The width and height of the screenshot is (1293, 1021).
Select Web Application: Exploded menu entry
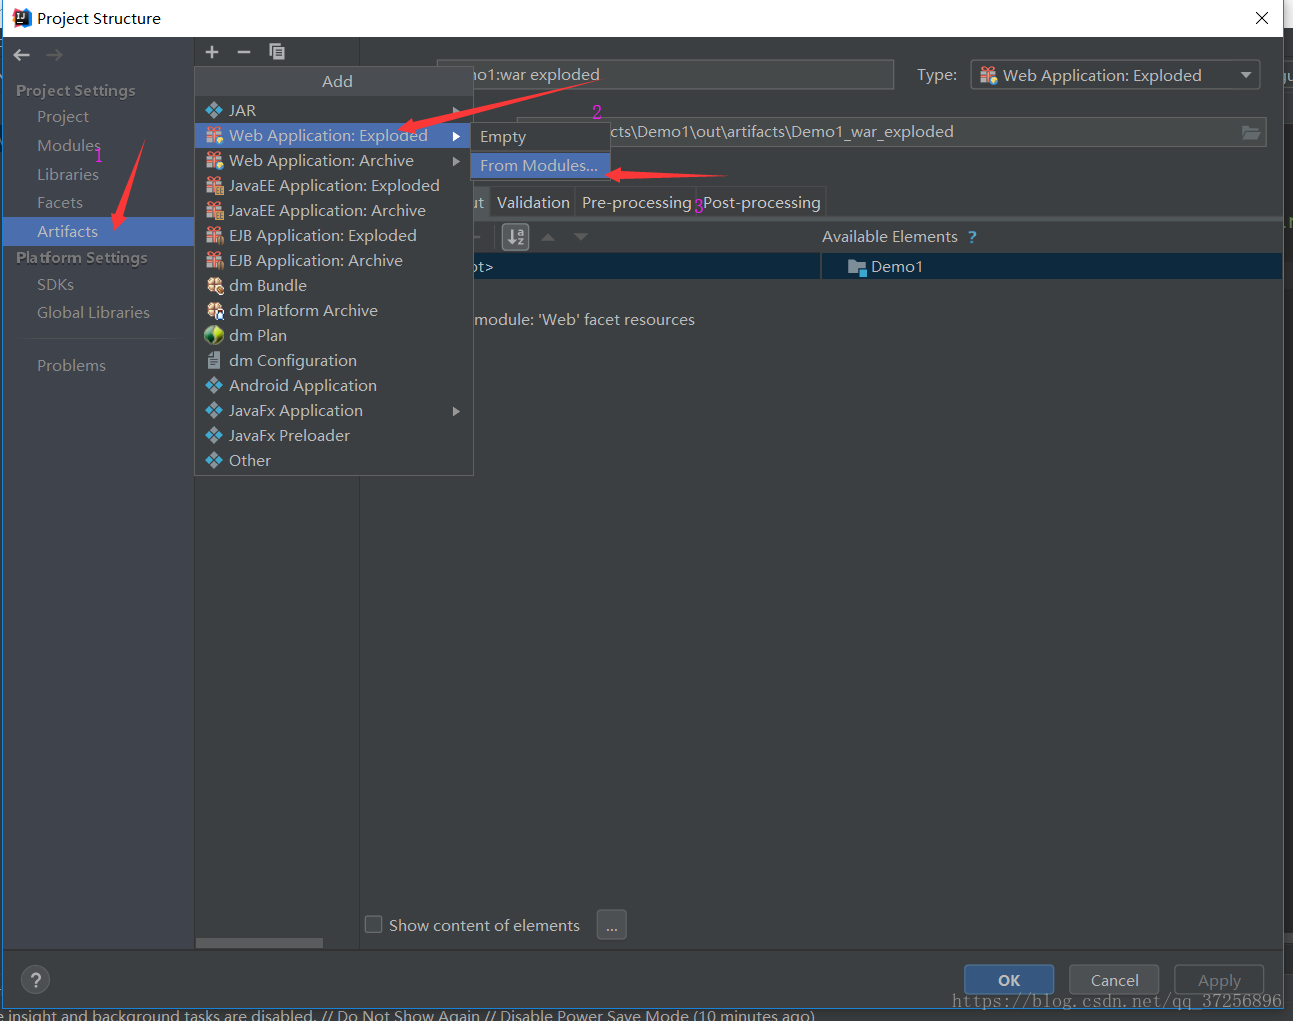[x=333, y=135]
